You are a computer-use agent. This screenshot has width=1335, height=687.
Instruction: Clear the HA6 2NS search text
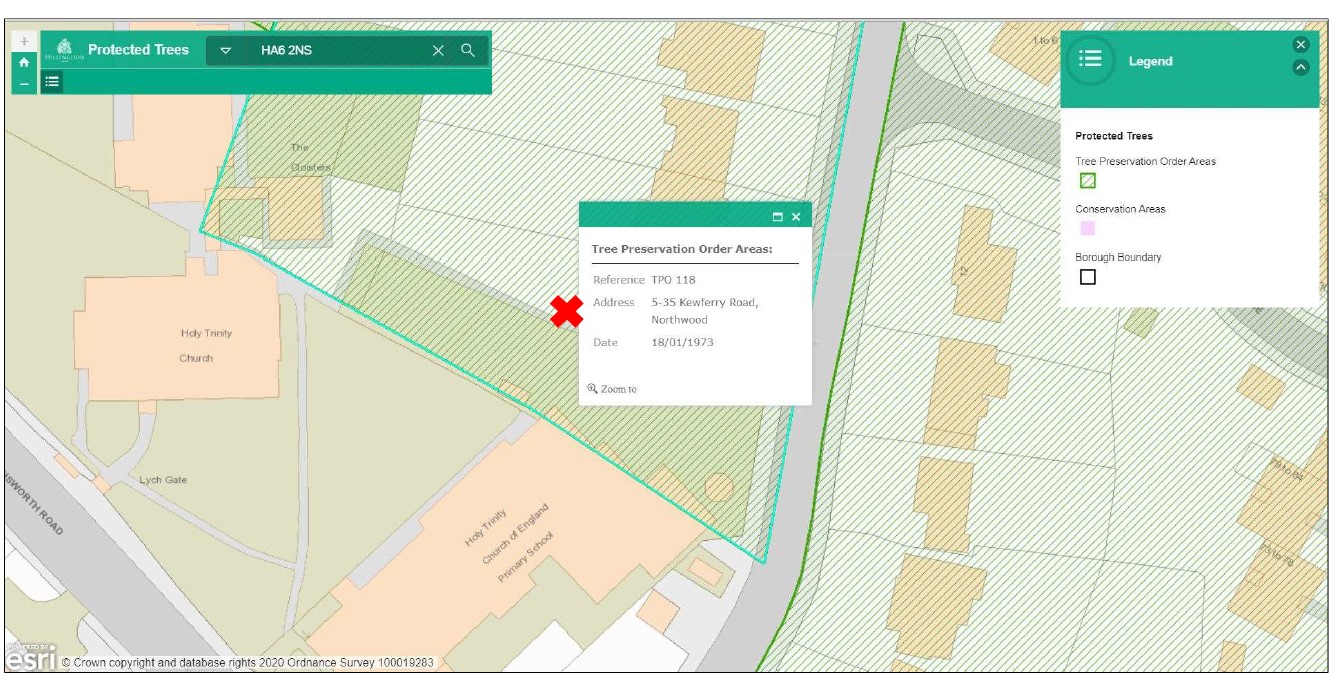pyautogui.click(x=438, y=50)
